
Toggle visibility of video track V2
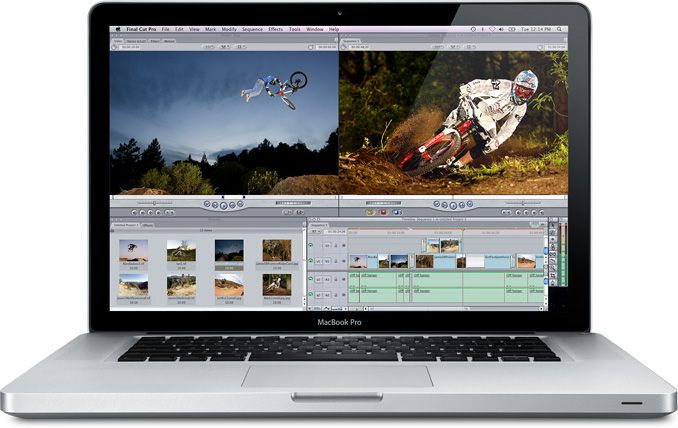(310, 245)
